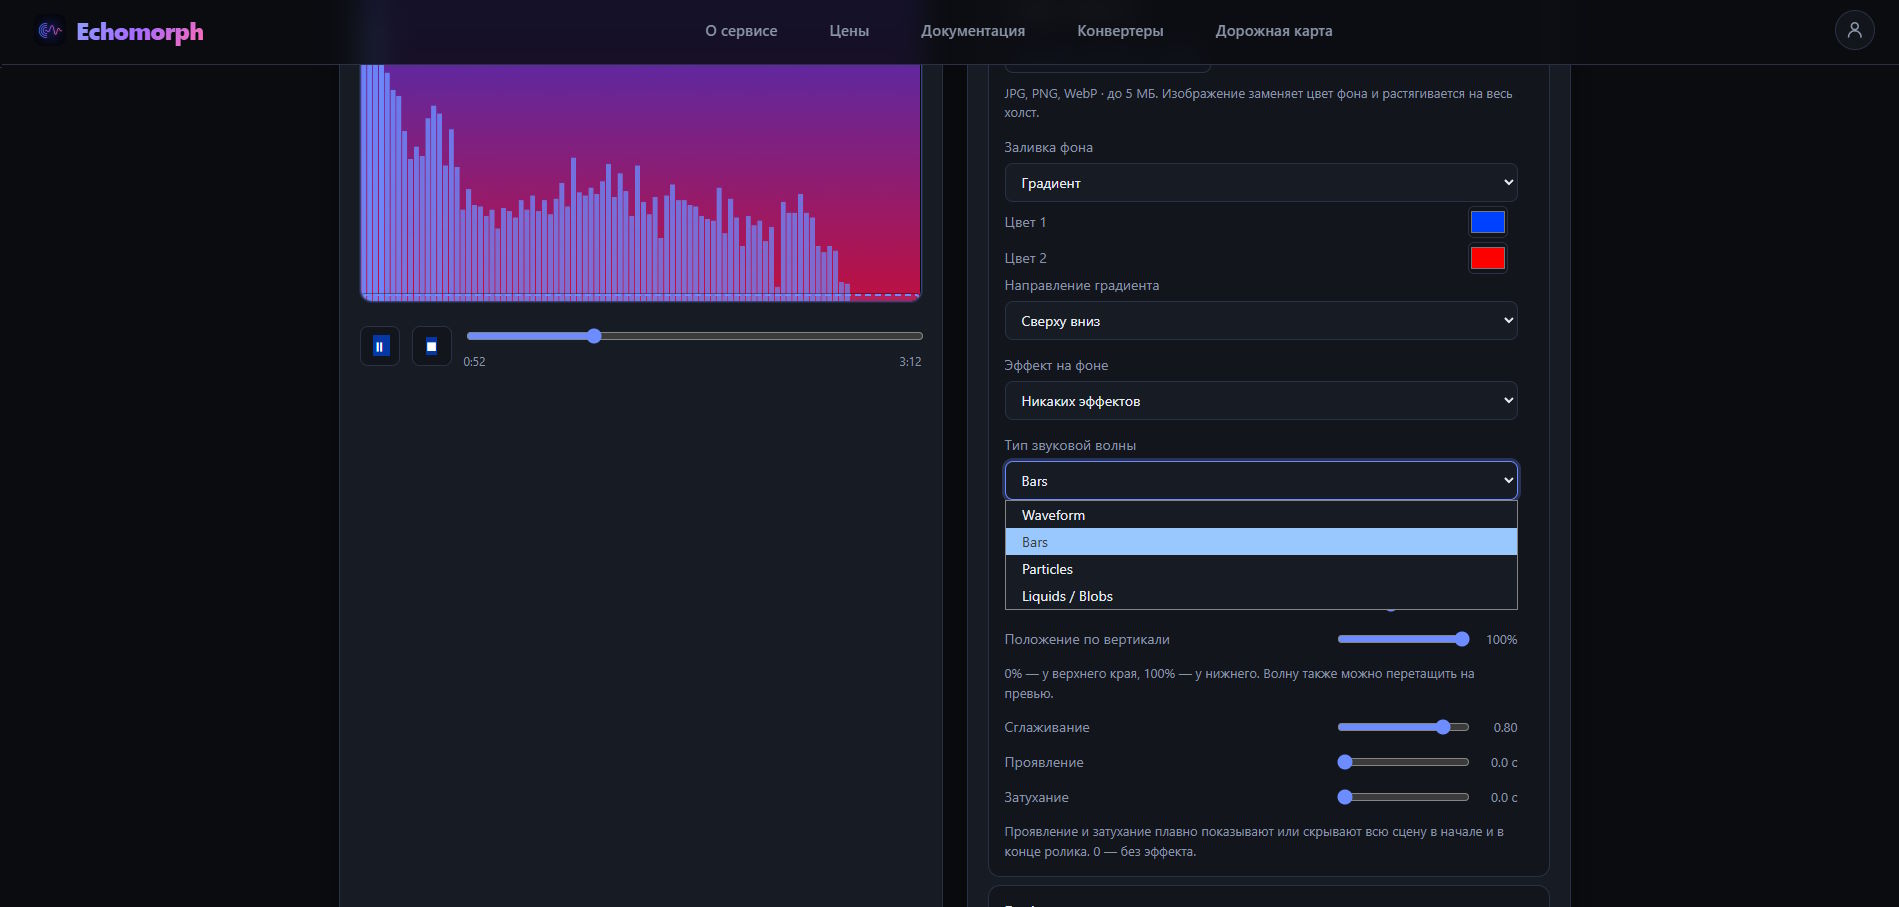The width and height of the screenshot is (1899, 907).
Task: Adjust the Сглаживание slider
Action: 1404,727
